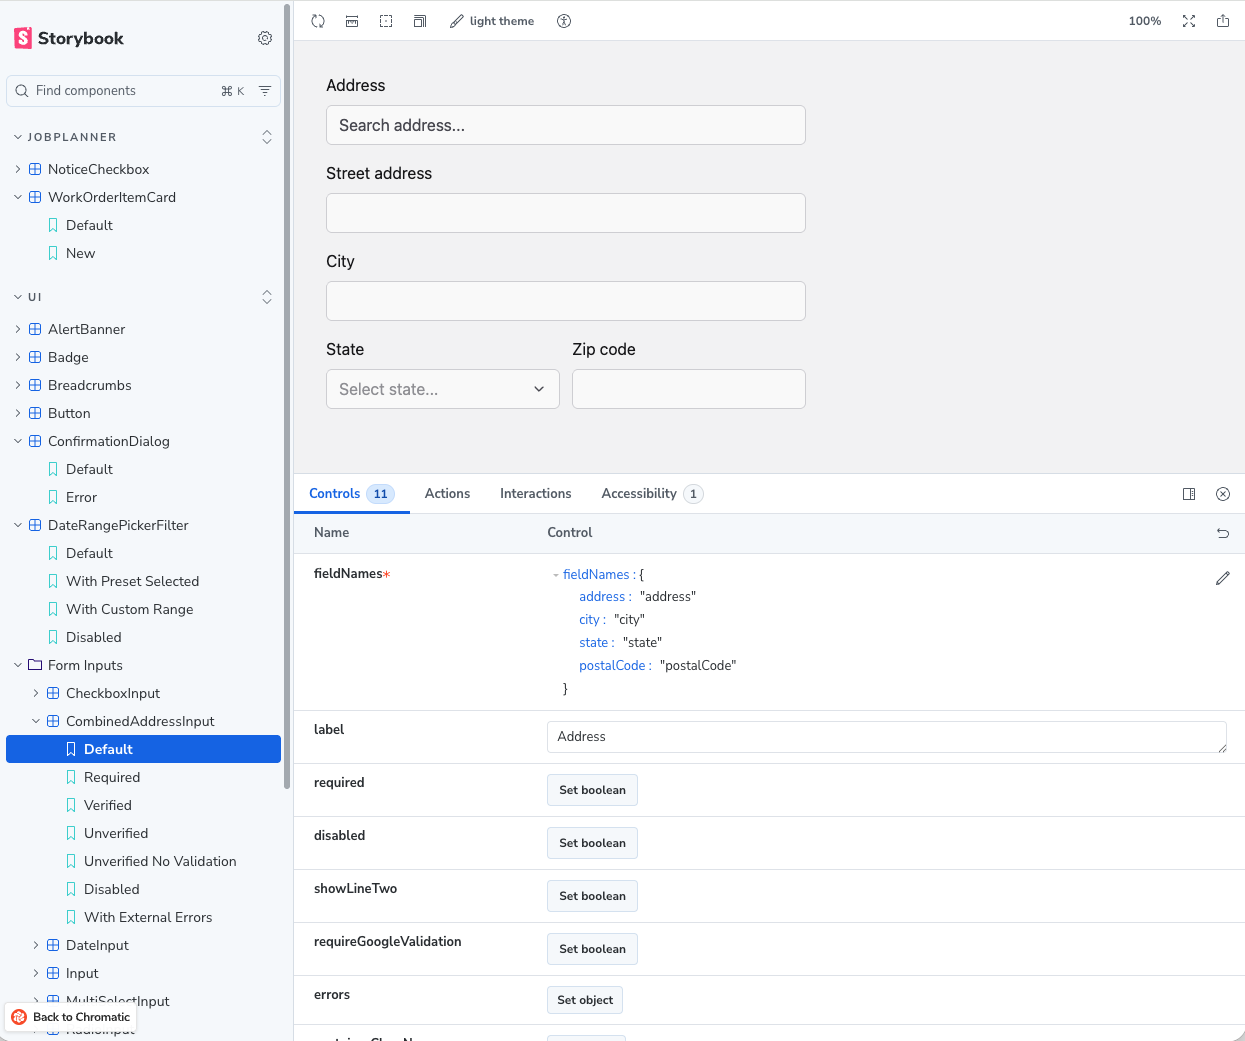Open the Select state dropdown
This screenshot has width=1245, height=1041.
point(443,389)
